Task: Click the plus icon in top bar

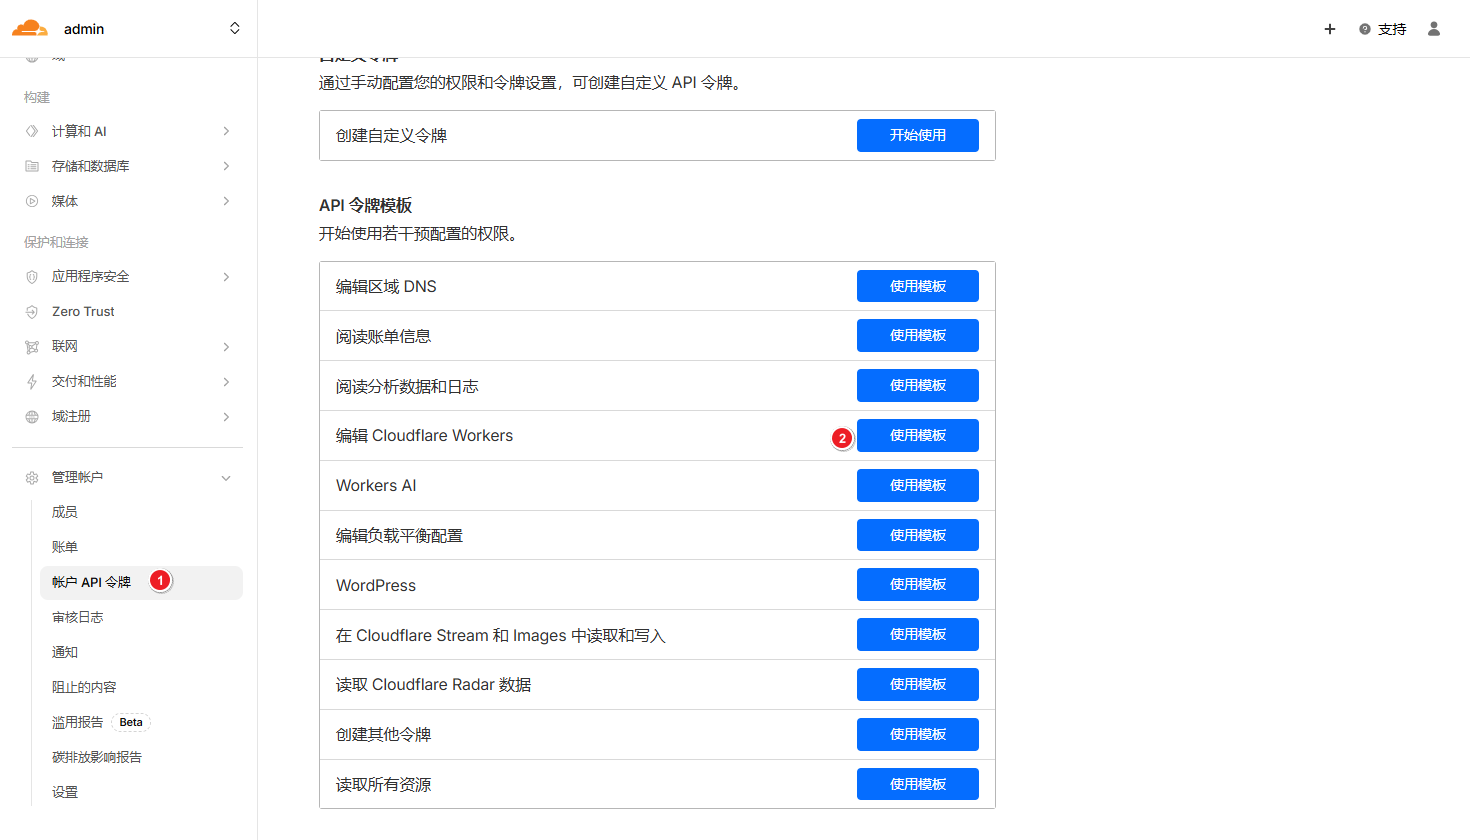Action: tap(1330, 29)
